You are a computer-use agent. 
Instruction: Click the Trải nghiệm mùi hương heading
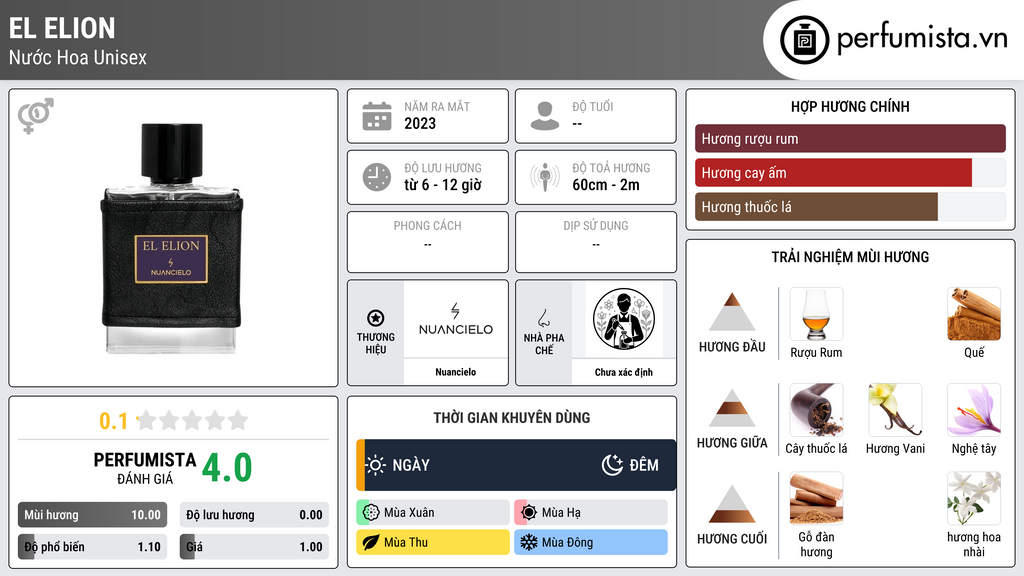[x=850, y=257]
